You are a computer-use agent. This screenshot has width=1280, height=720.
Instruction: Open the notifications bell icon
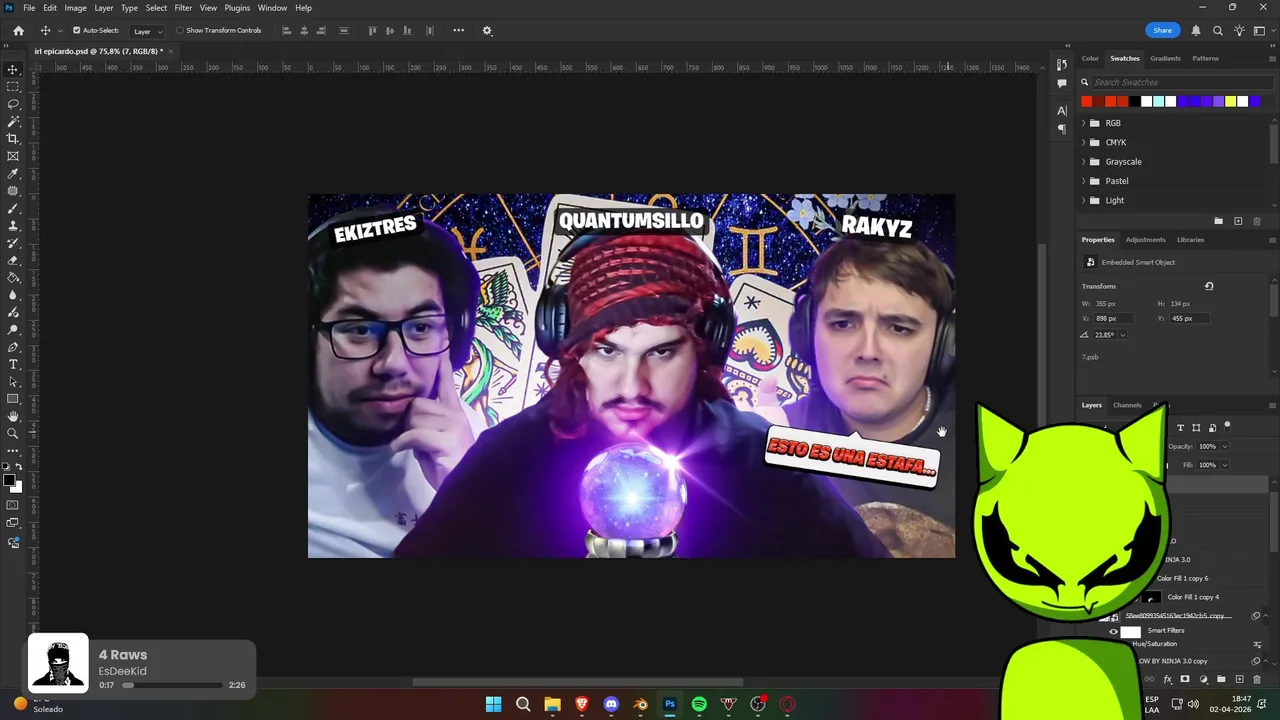click(1196, 31)
